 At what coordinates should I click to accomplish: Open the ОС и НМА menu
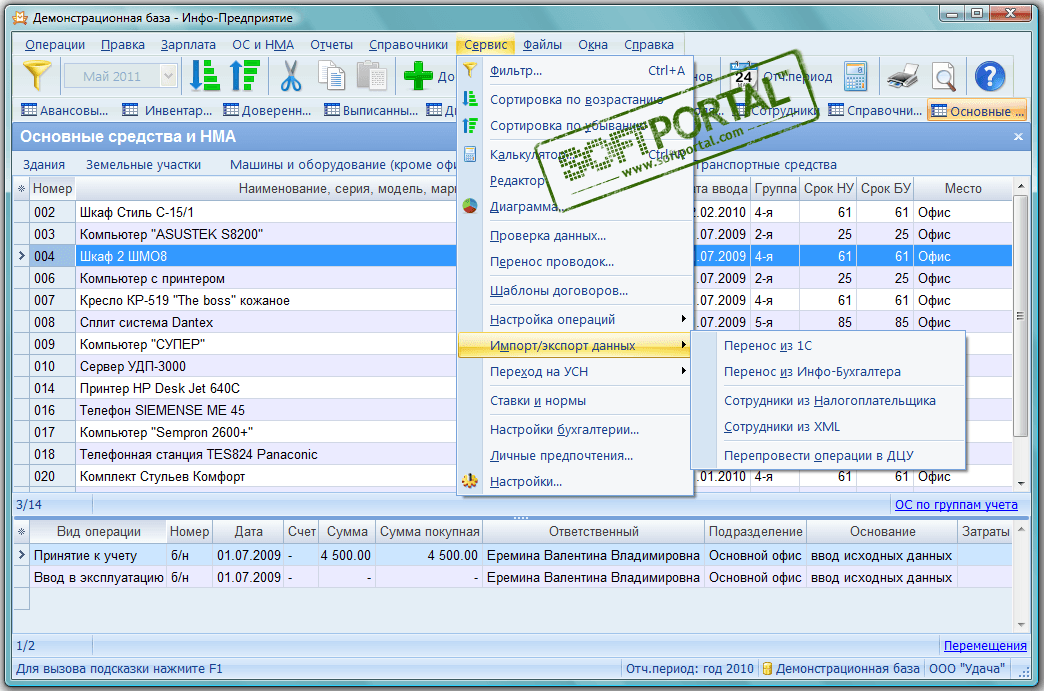(x=263, y=45)
